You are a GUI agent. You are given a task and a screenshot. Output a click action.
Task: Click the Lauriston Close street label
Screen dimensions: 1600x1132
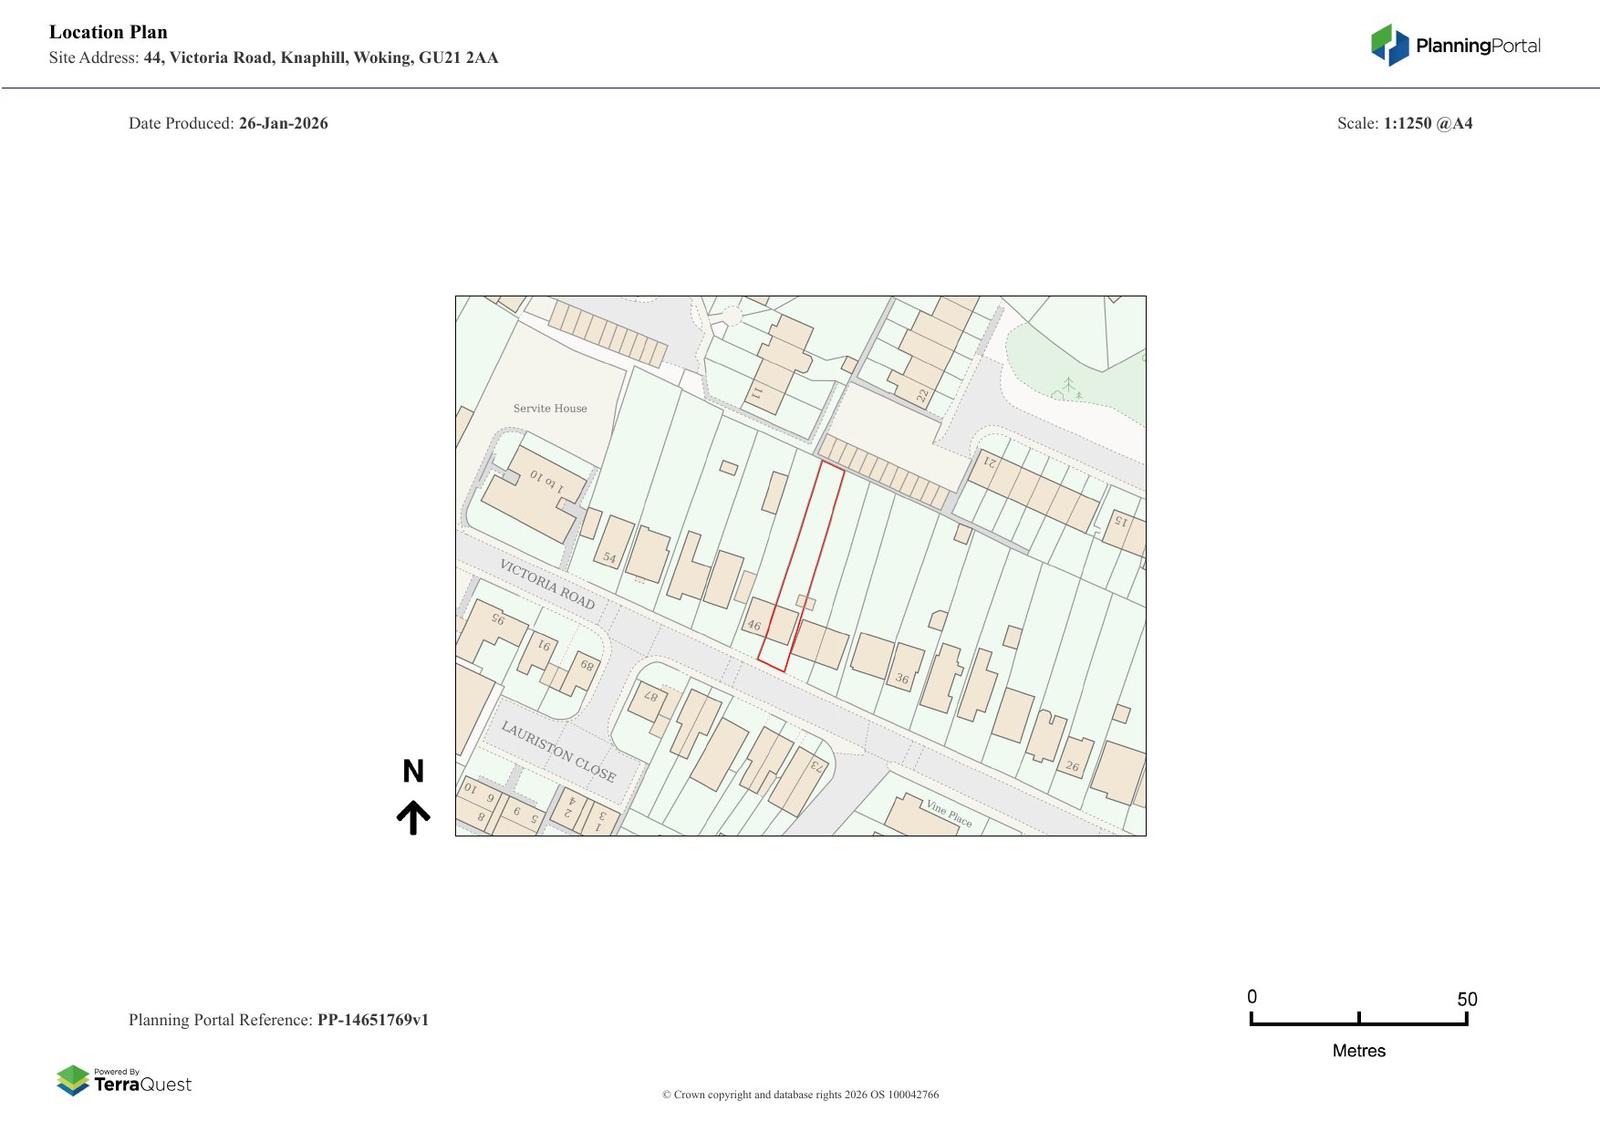558,751
